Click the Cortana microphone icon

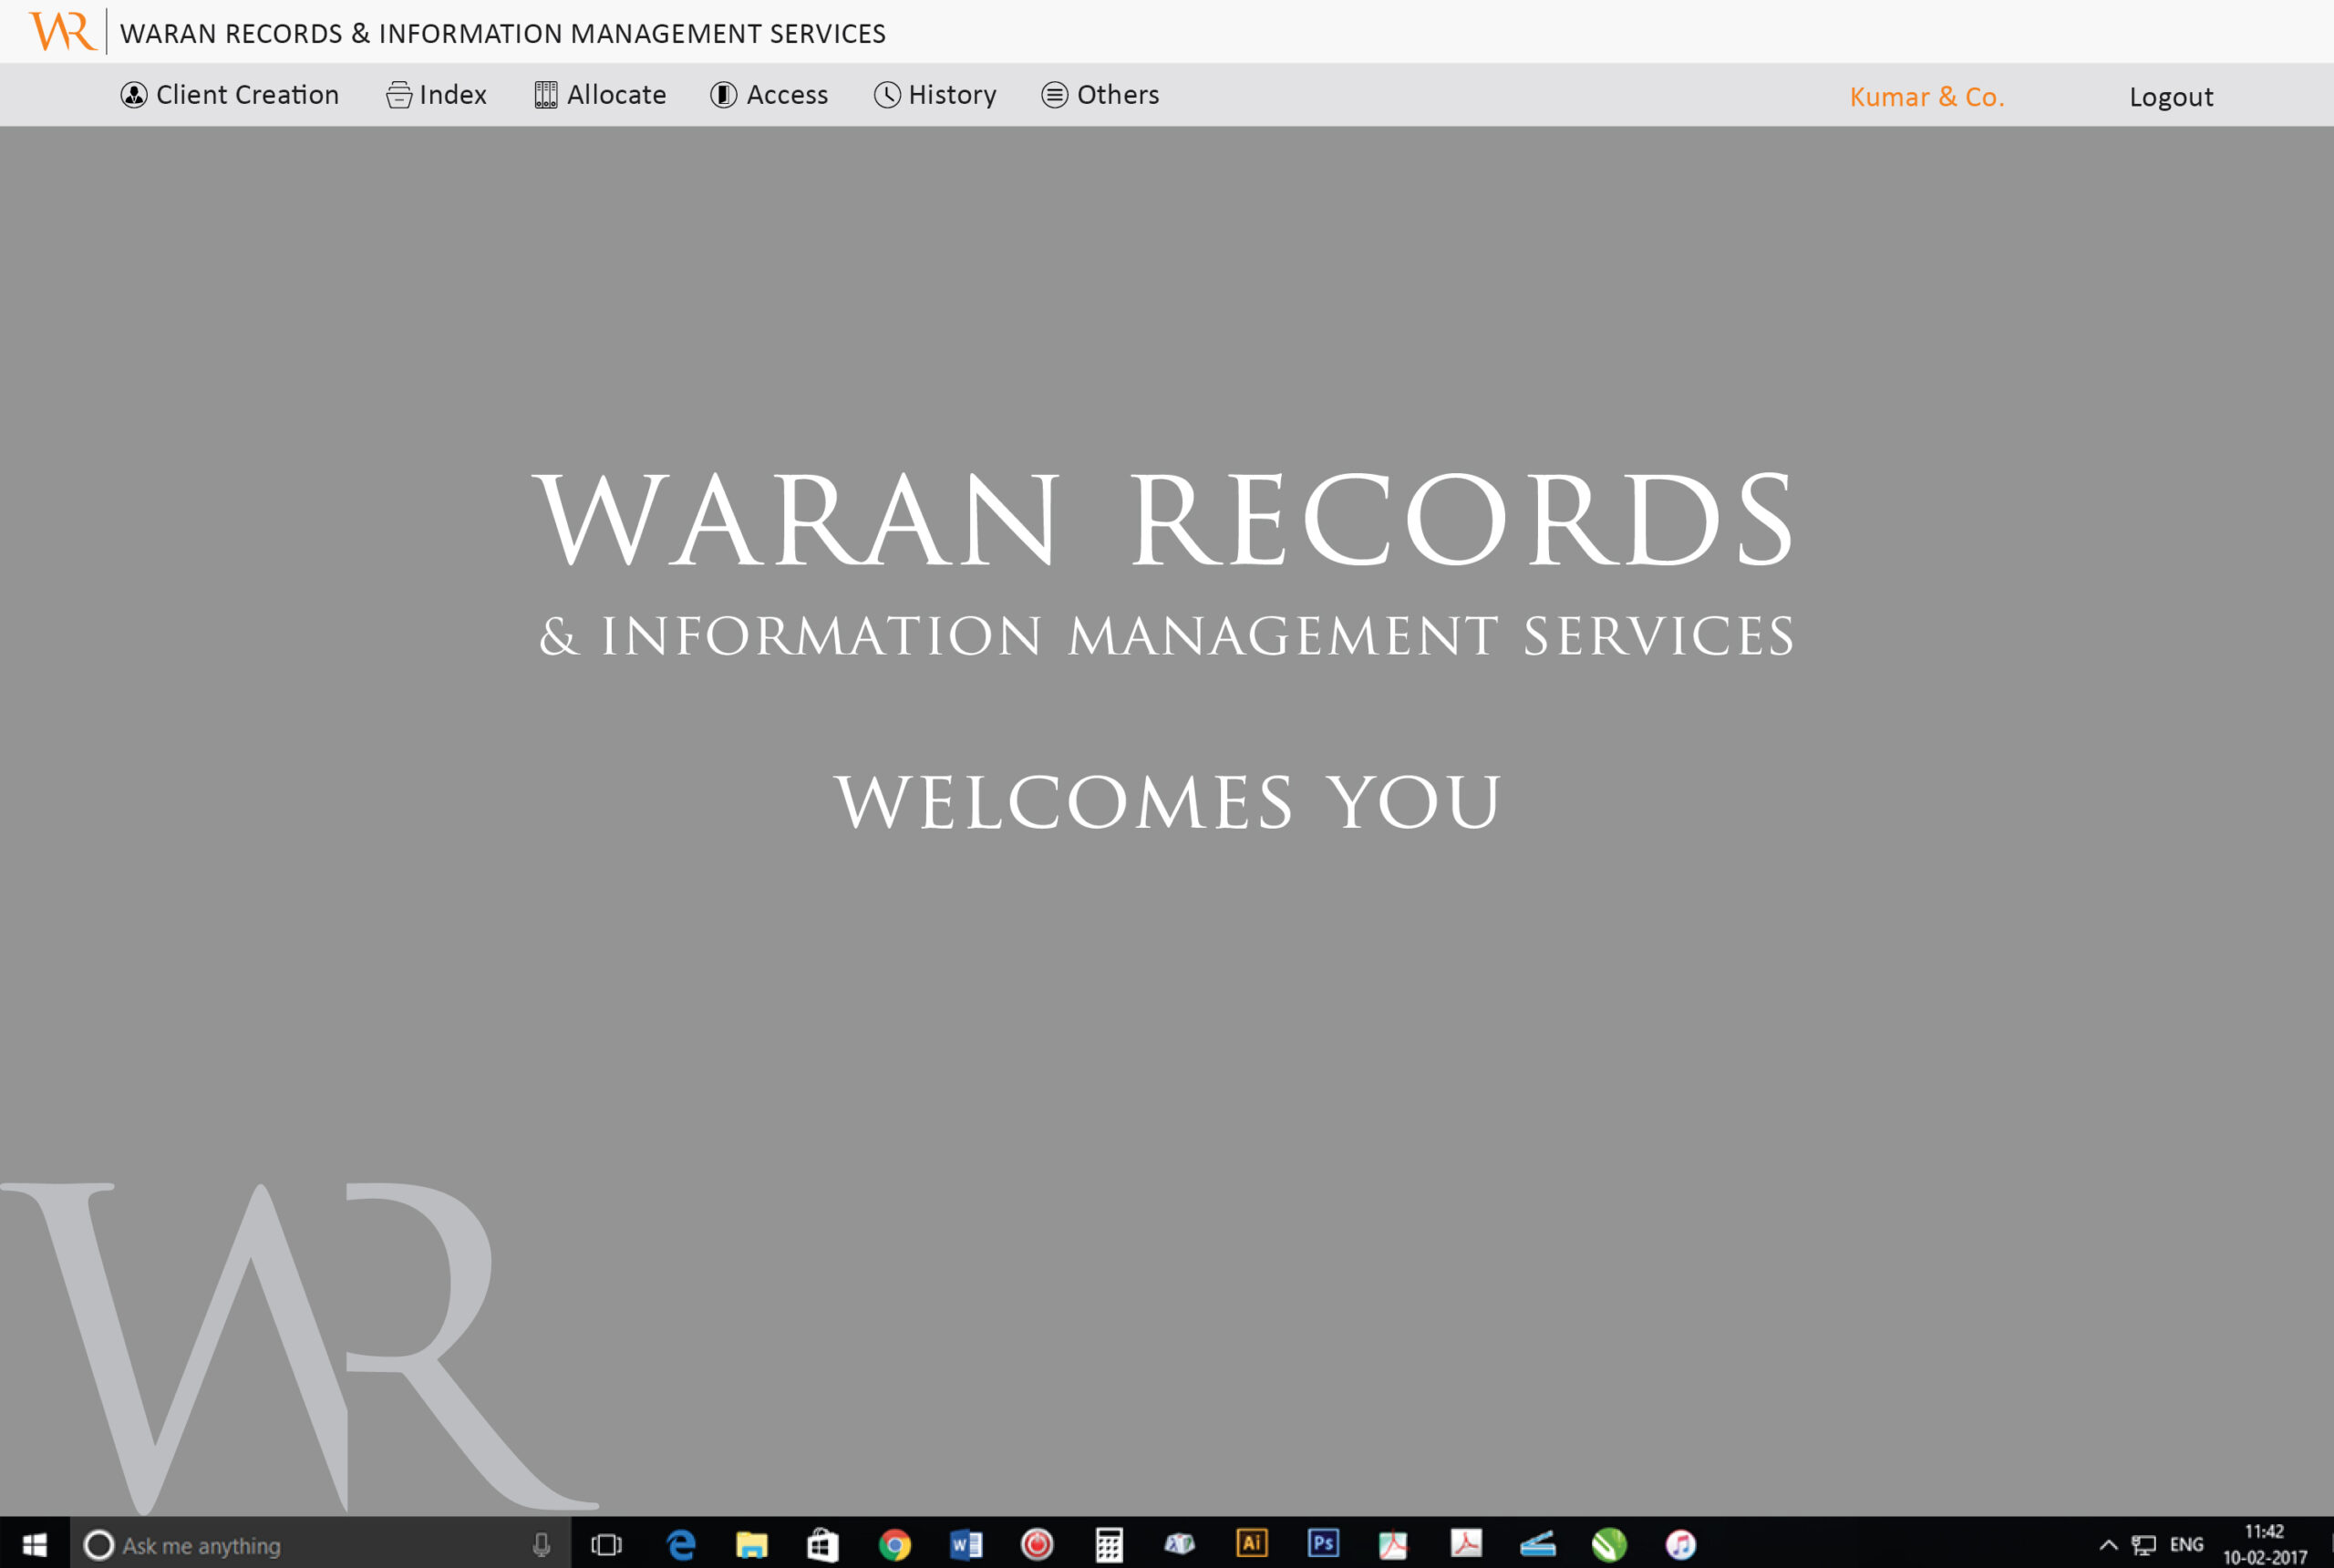[541, 1545]
